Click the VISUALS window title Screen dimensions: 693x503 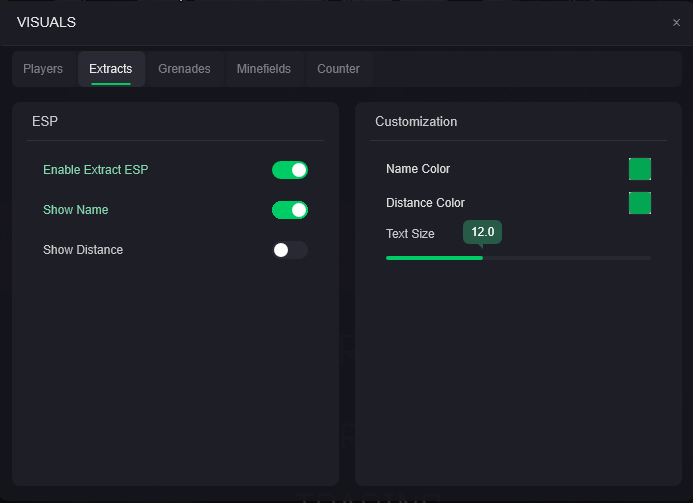[x=46, y=22]
